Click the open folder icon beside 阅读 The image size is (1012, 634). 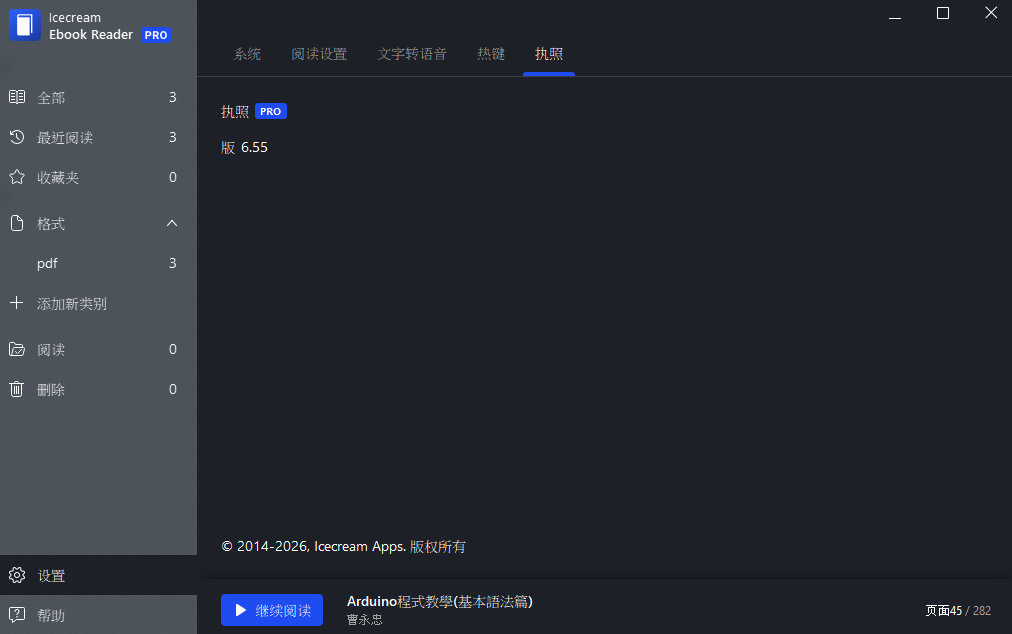click(x=17, y=349)
